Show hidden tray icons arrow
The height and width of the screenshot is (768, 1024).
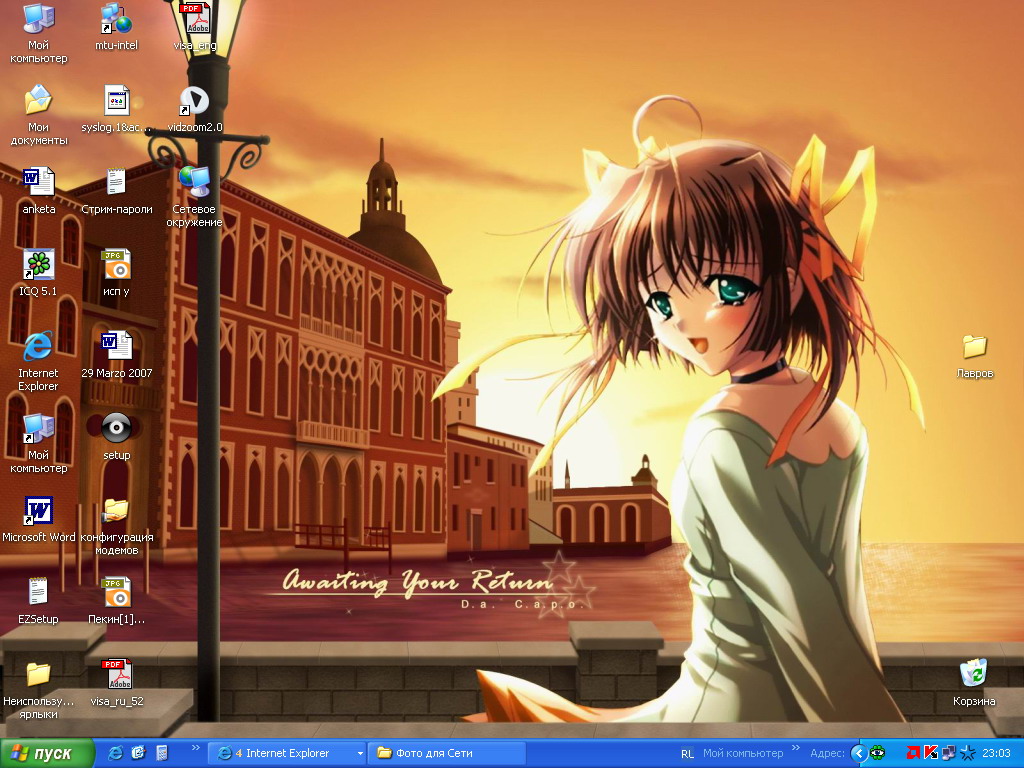(859, 754)
